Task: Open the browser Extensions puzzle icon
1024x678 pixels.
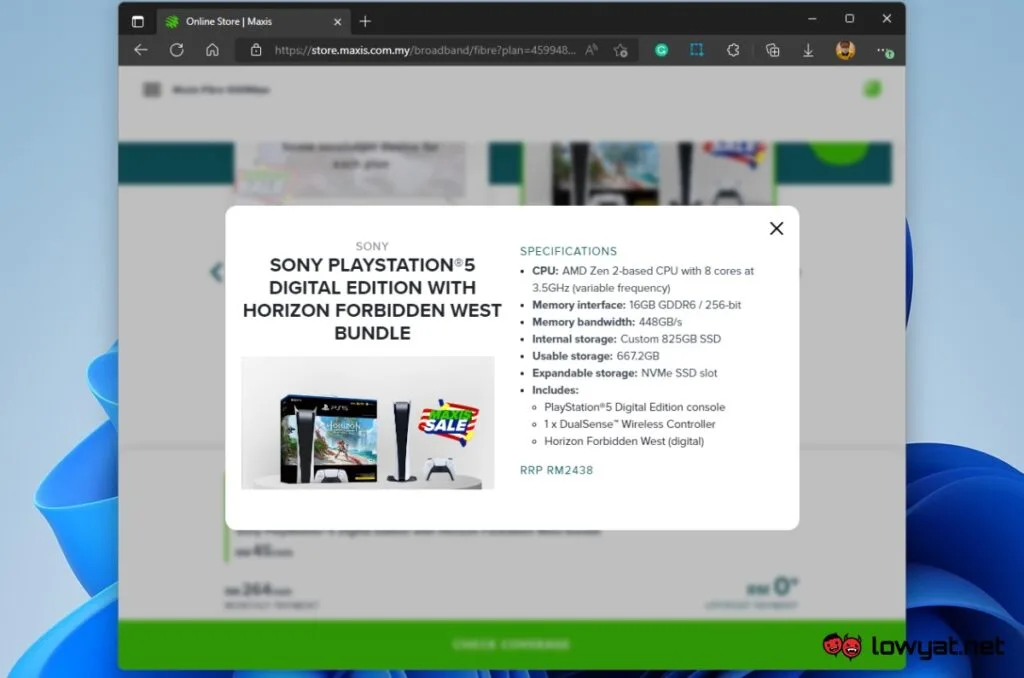Action: pyautogui.click(x=733, y=50)
